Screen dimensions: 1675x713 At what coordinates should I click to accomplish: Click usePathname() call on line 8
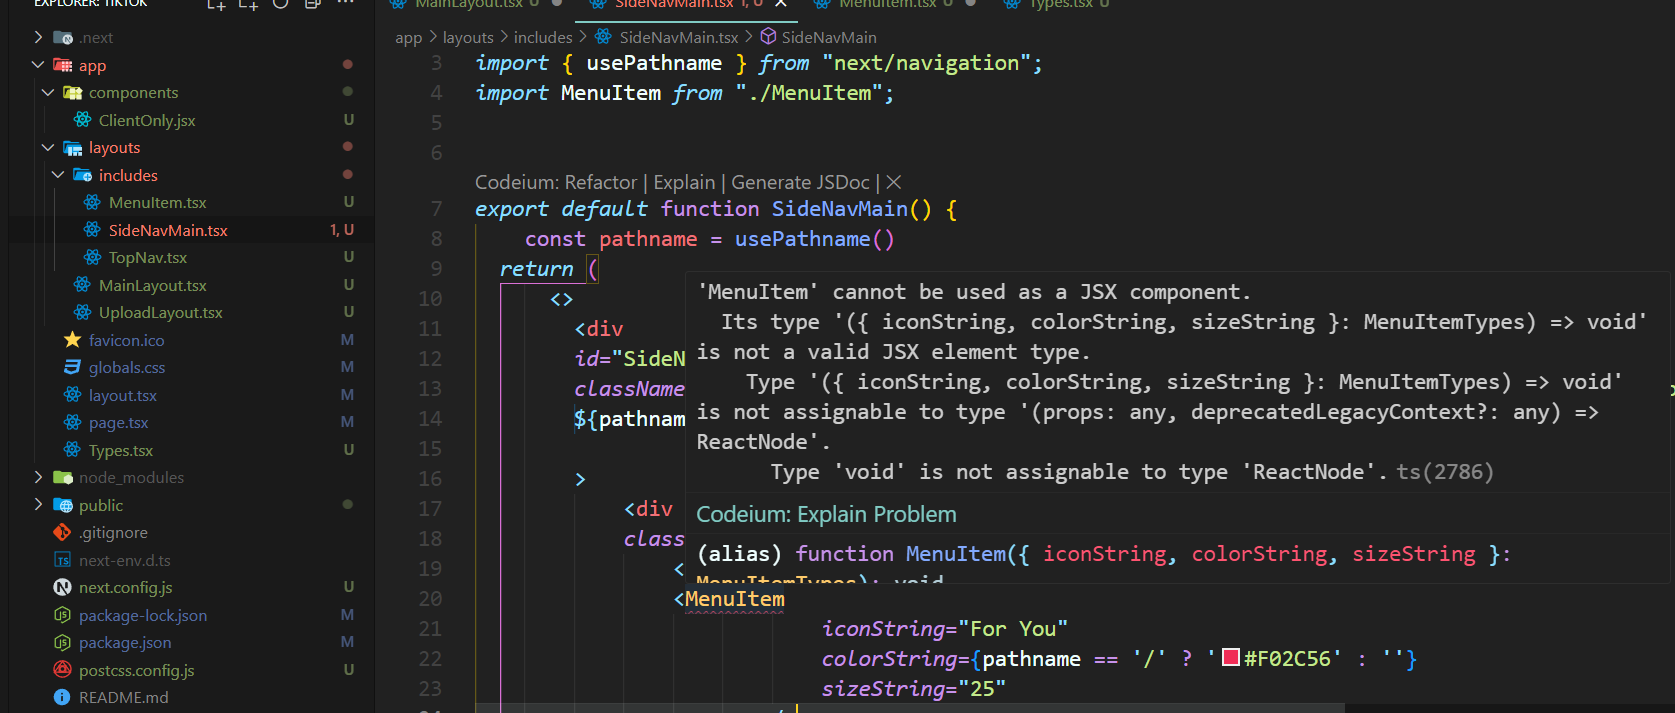(x=814, y=239)
